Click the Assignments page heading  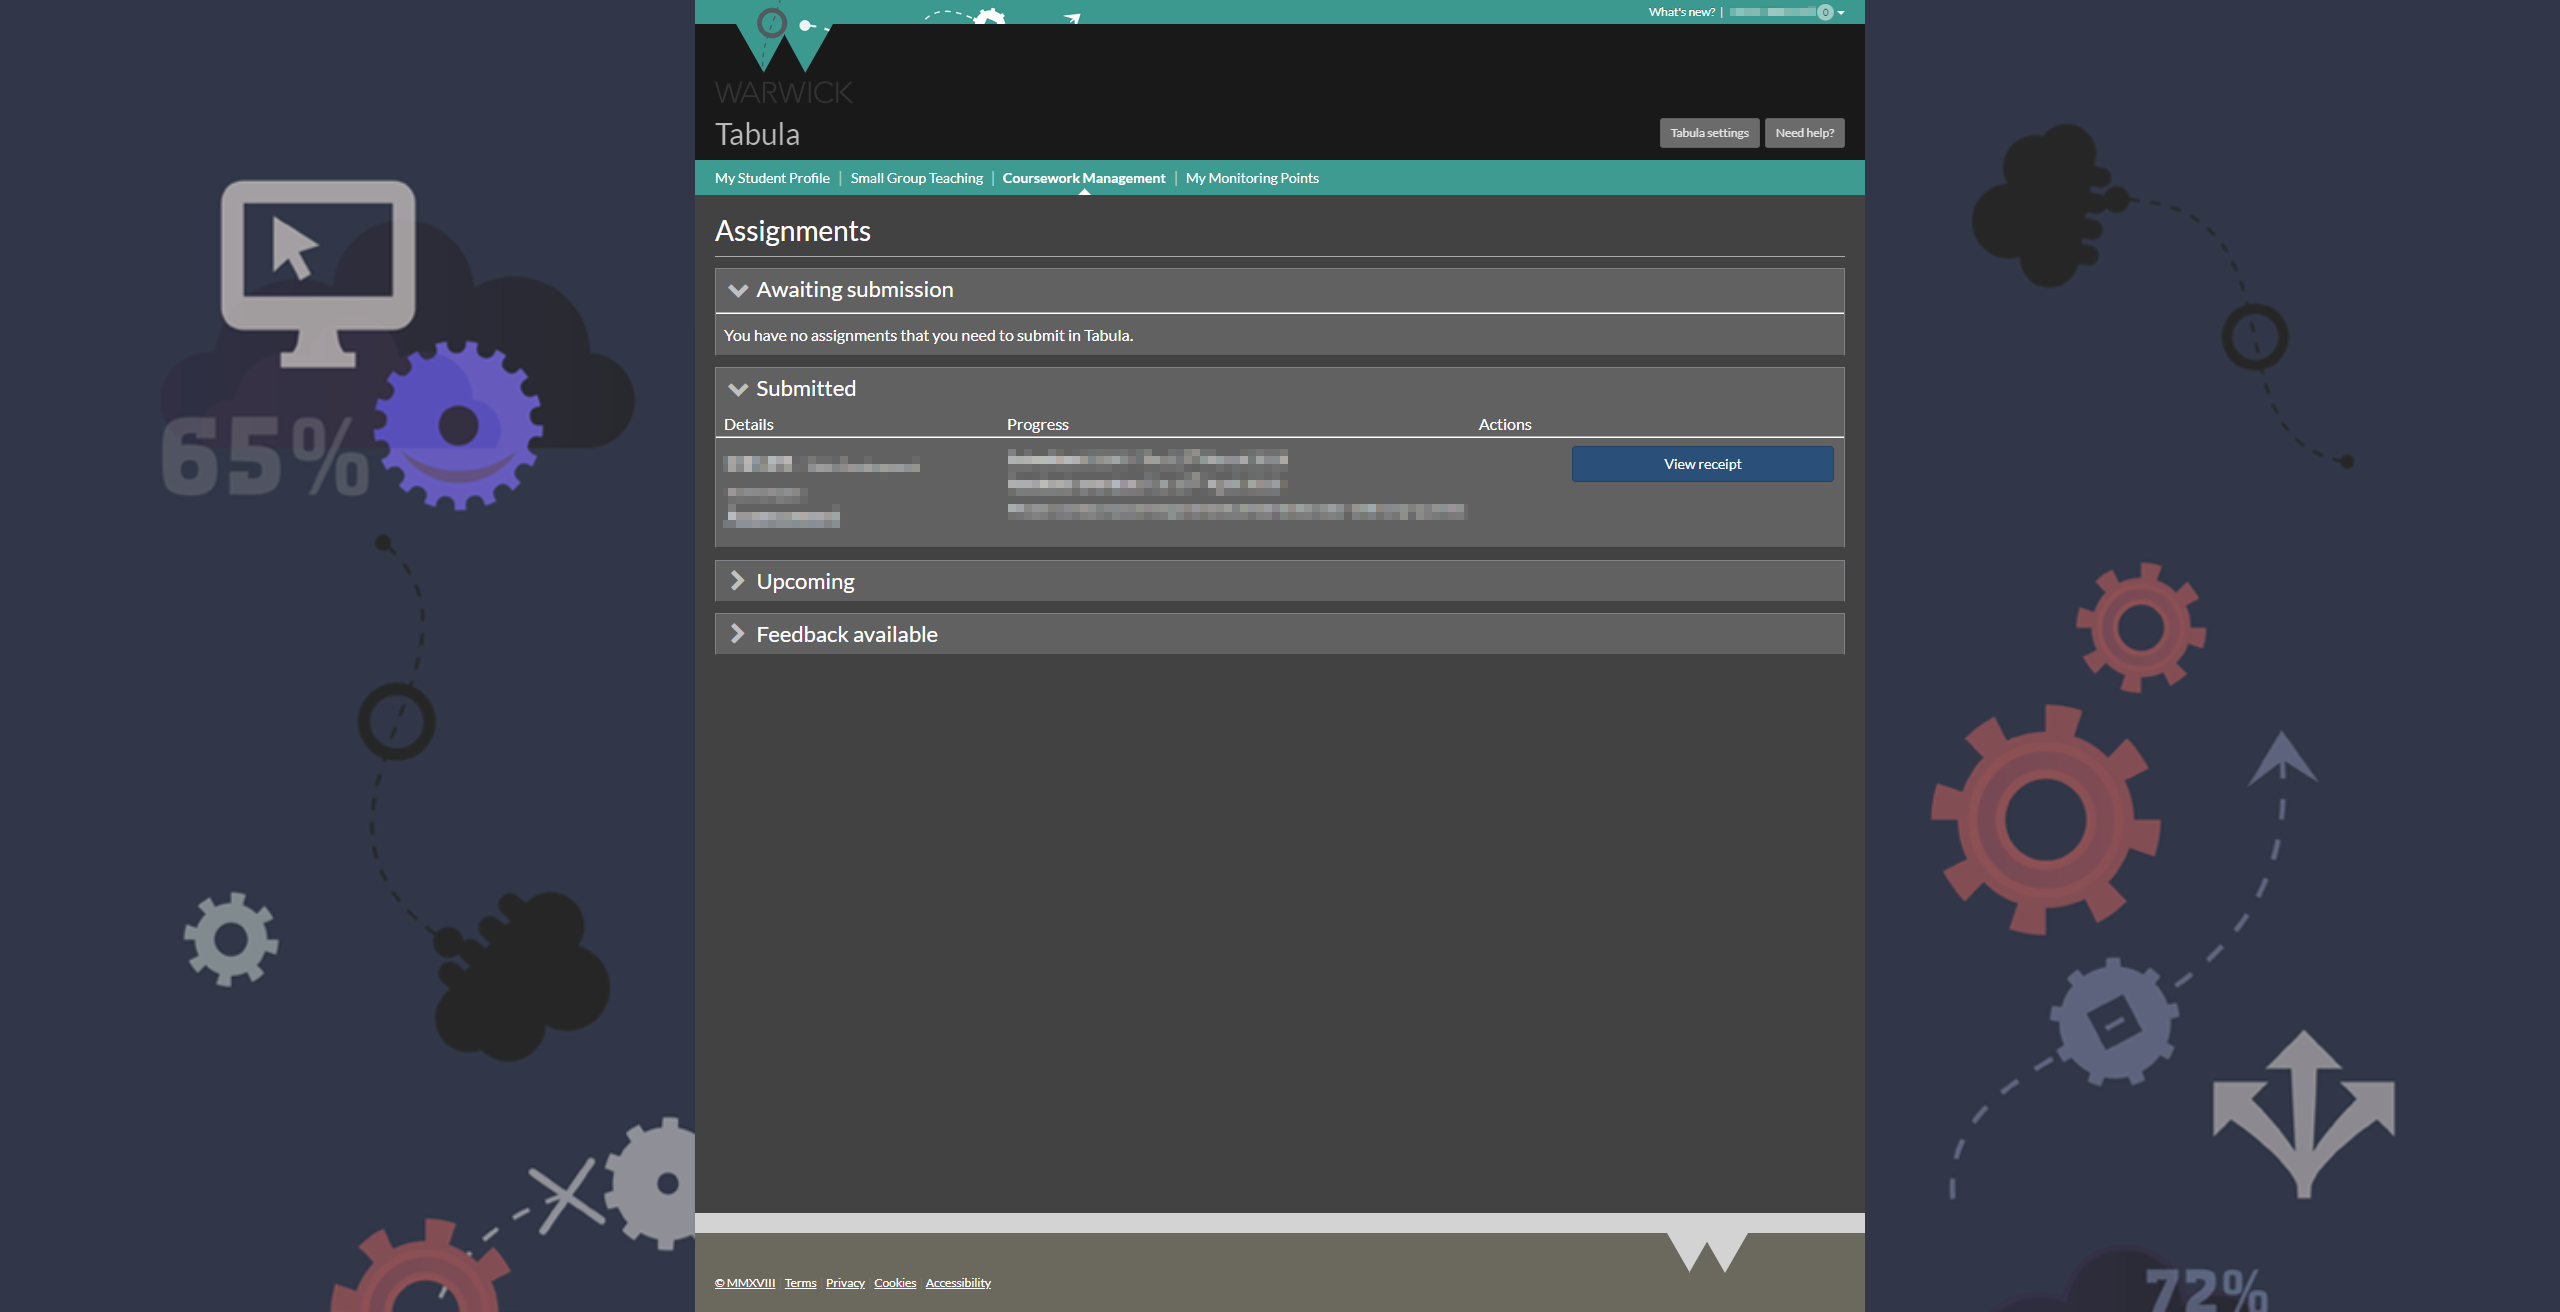click(x=793, y=231)
